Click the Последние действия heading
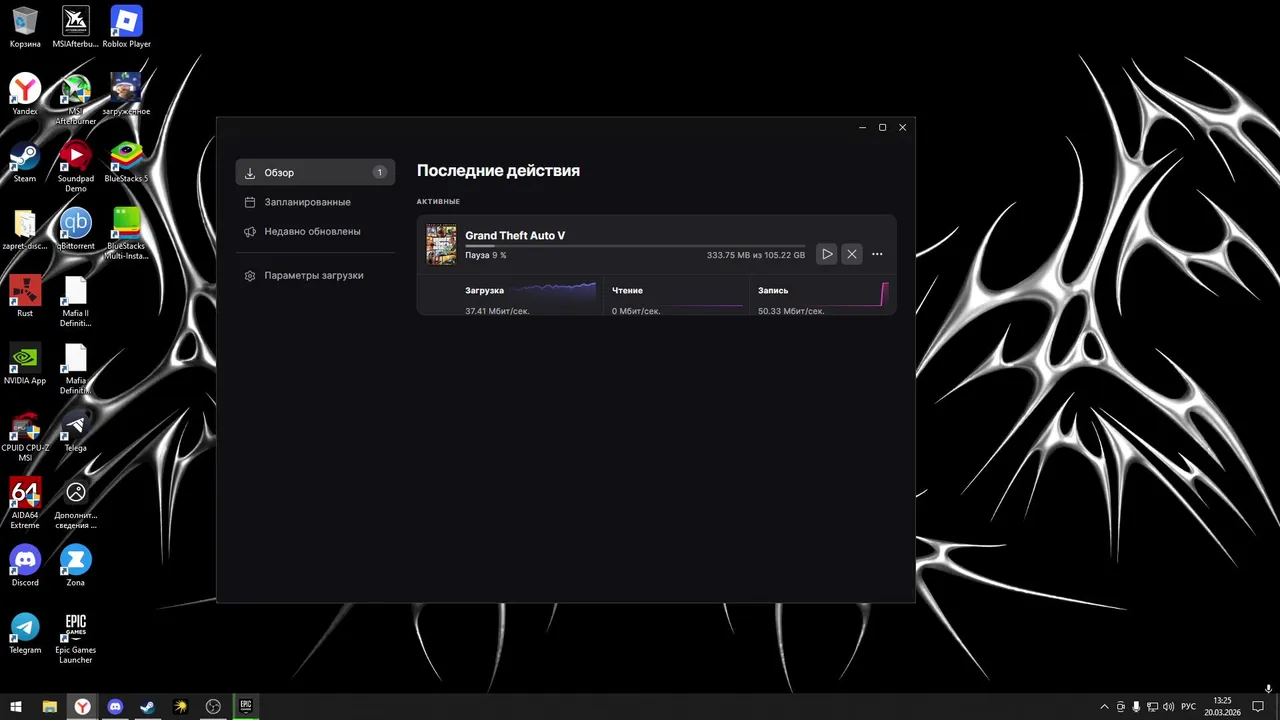The height and width of the screenshot is (720, 1280). pos(498,171)
